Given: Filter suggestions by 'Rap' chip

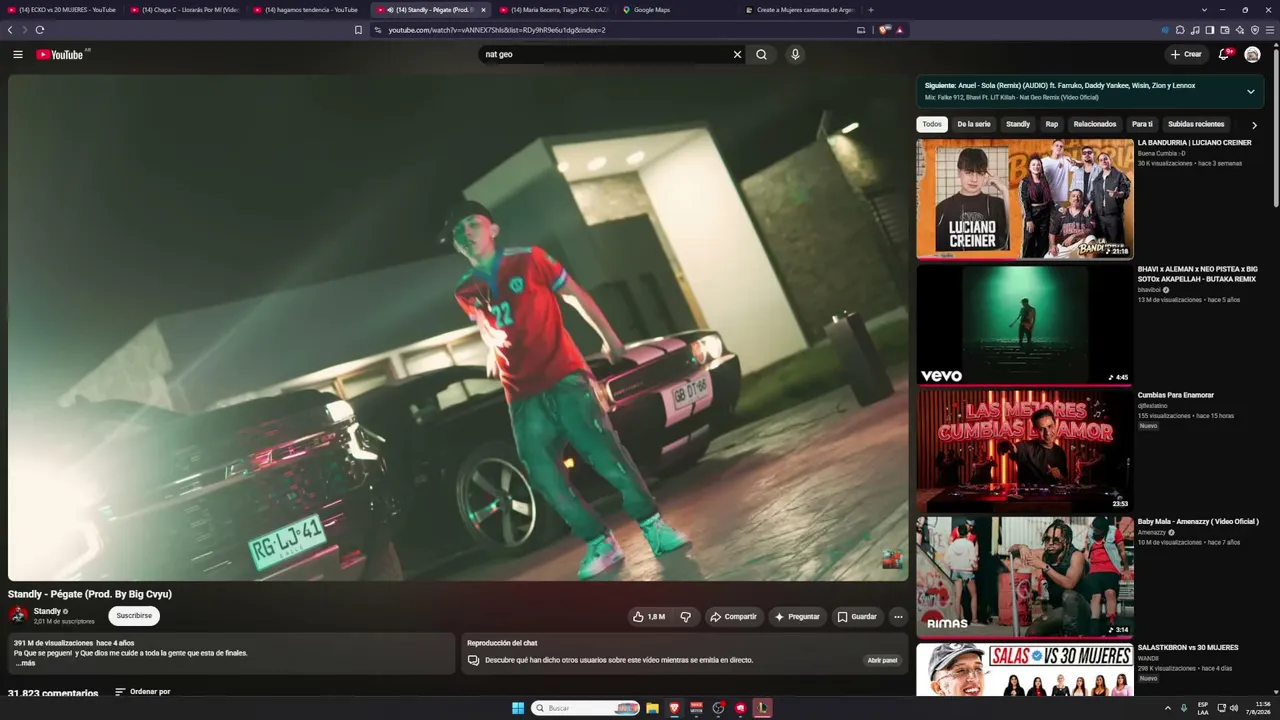Looking at the screenshot, I should pos(1052,125).
